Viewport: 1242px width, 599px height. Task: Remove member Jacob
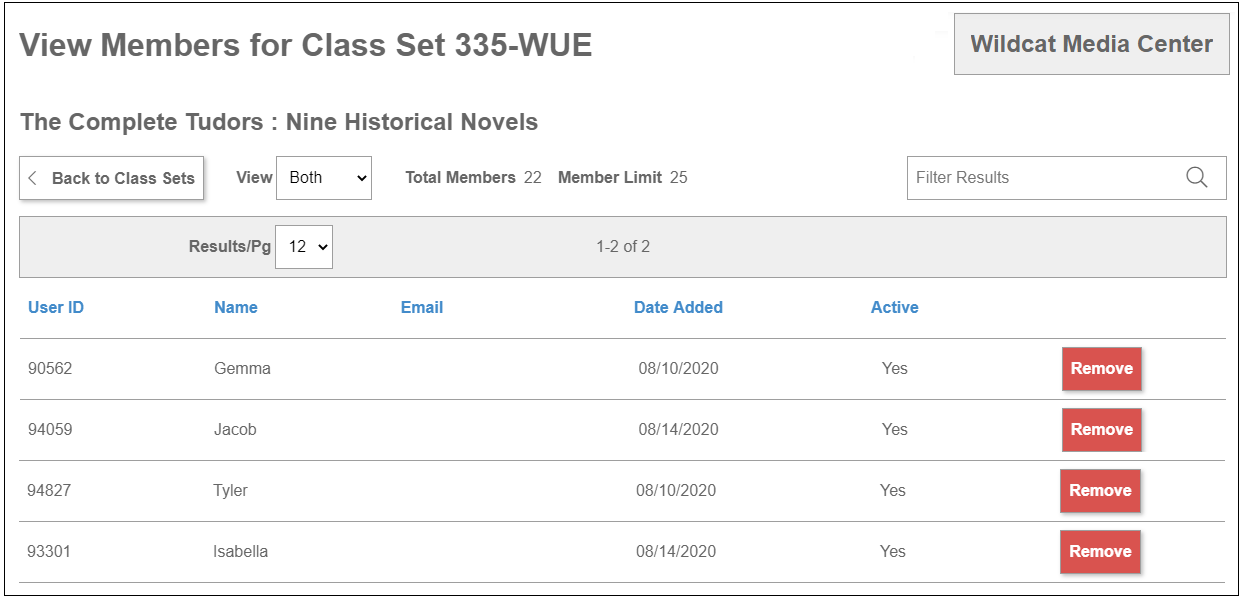tap(1102, 429)
